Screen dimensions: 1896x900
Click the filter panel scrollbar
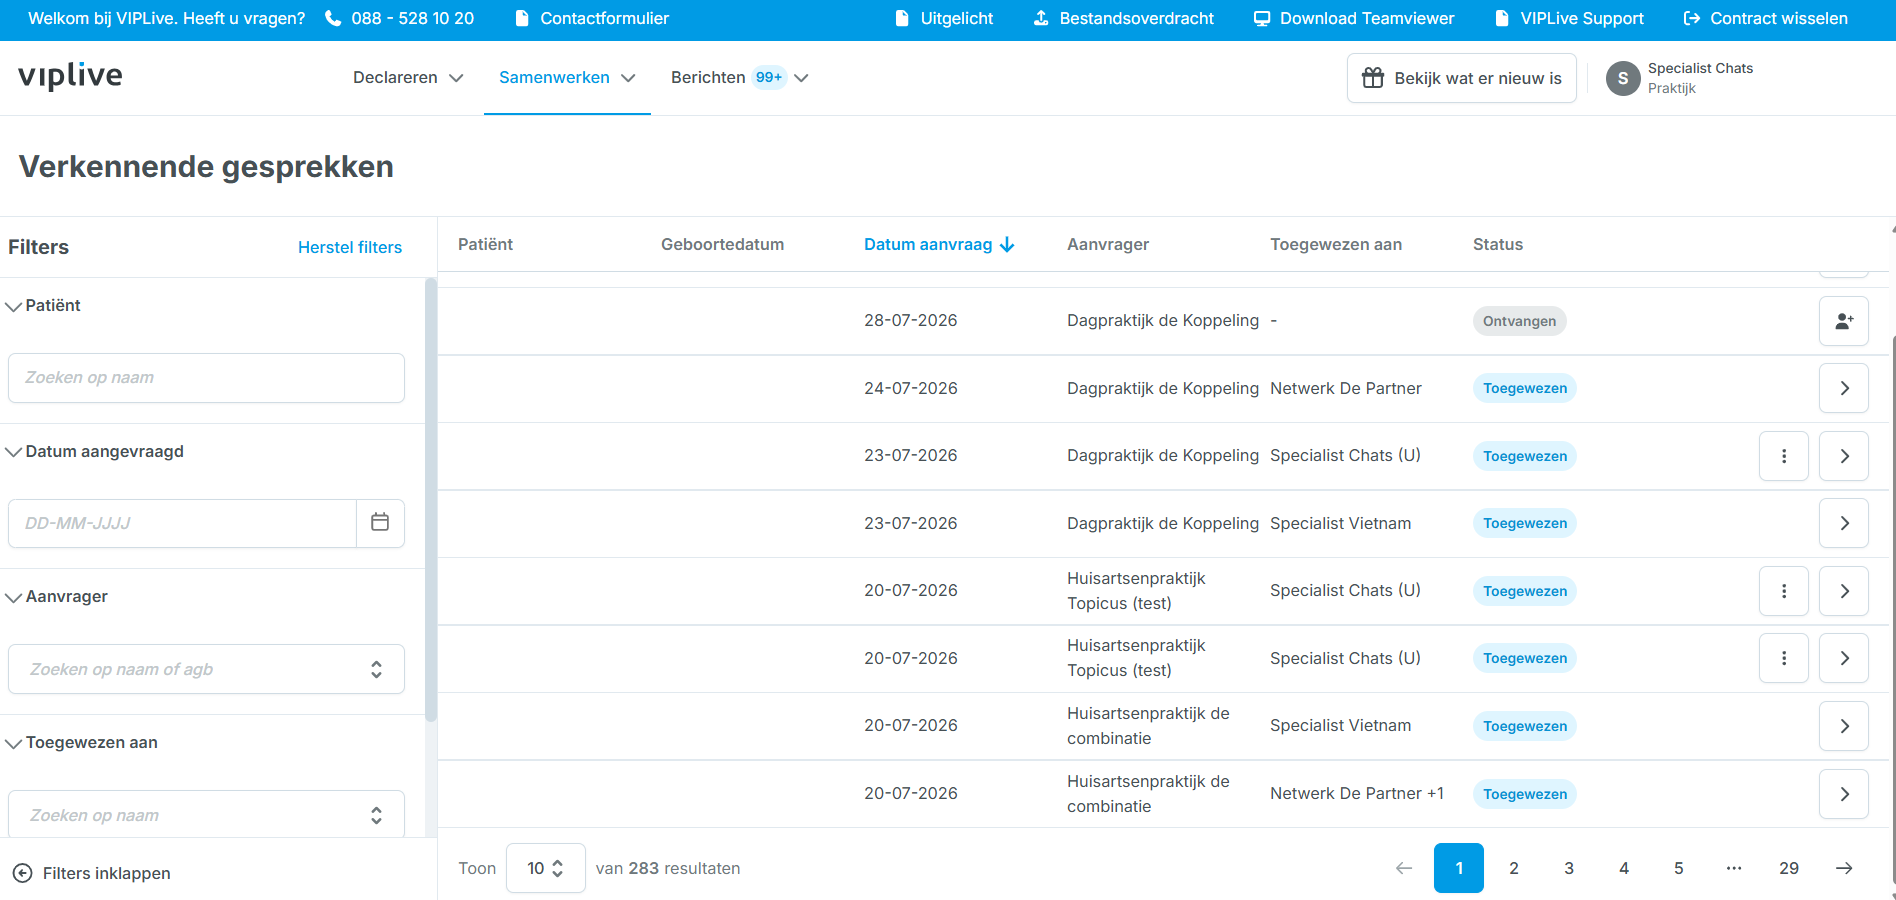click(431, 500)
